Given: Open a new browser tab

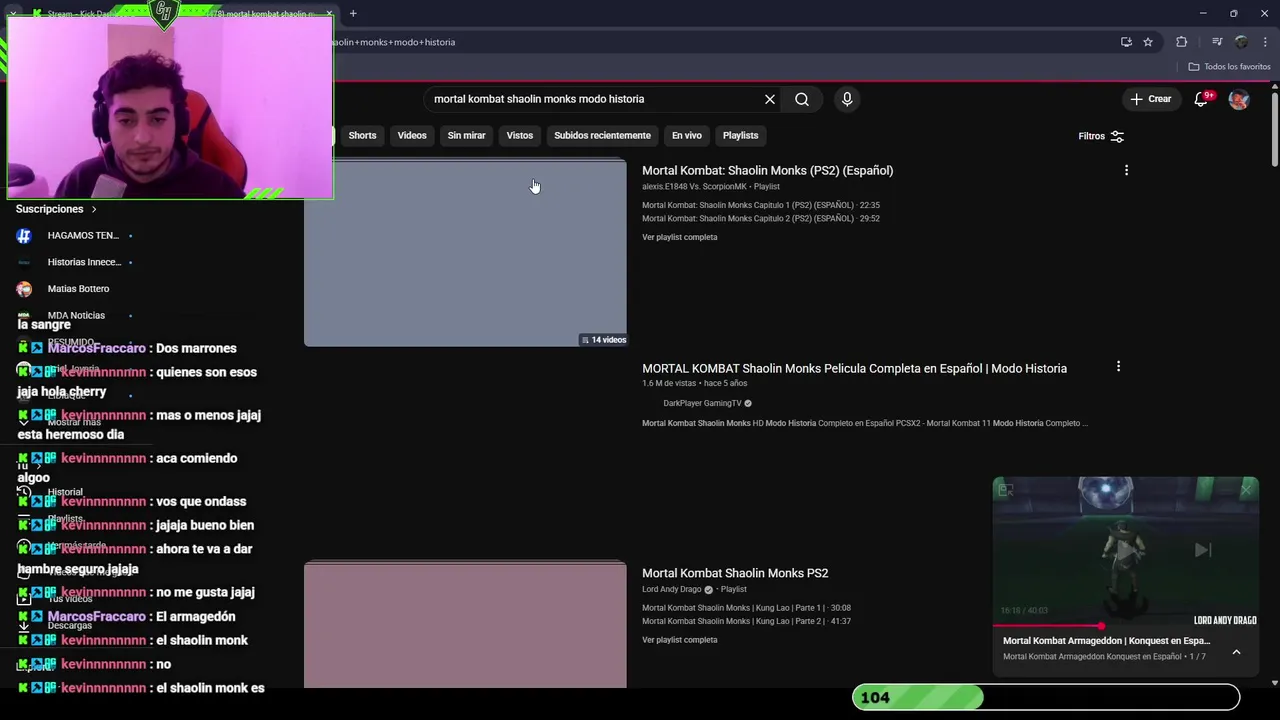Looking at the screenshot, I should tap(353, 13).
